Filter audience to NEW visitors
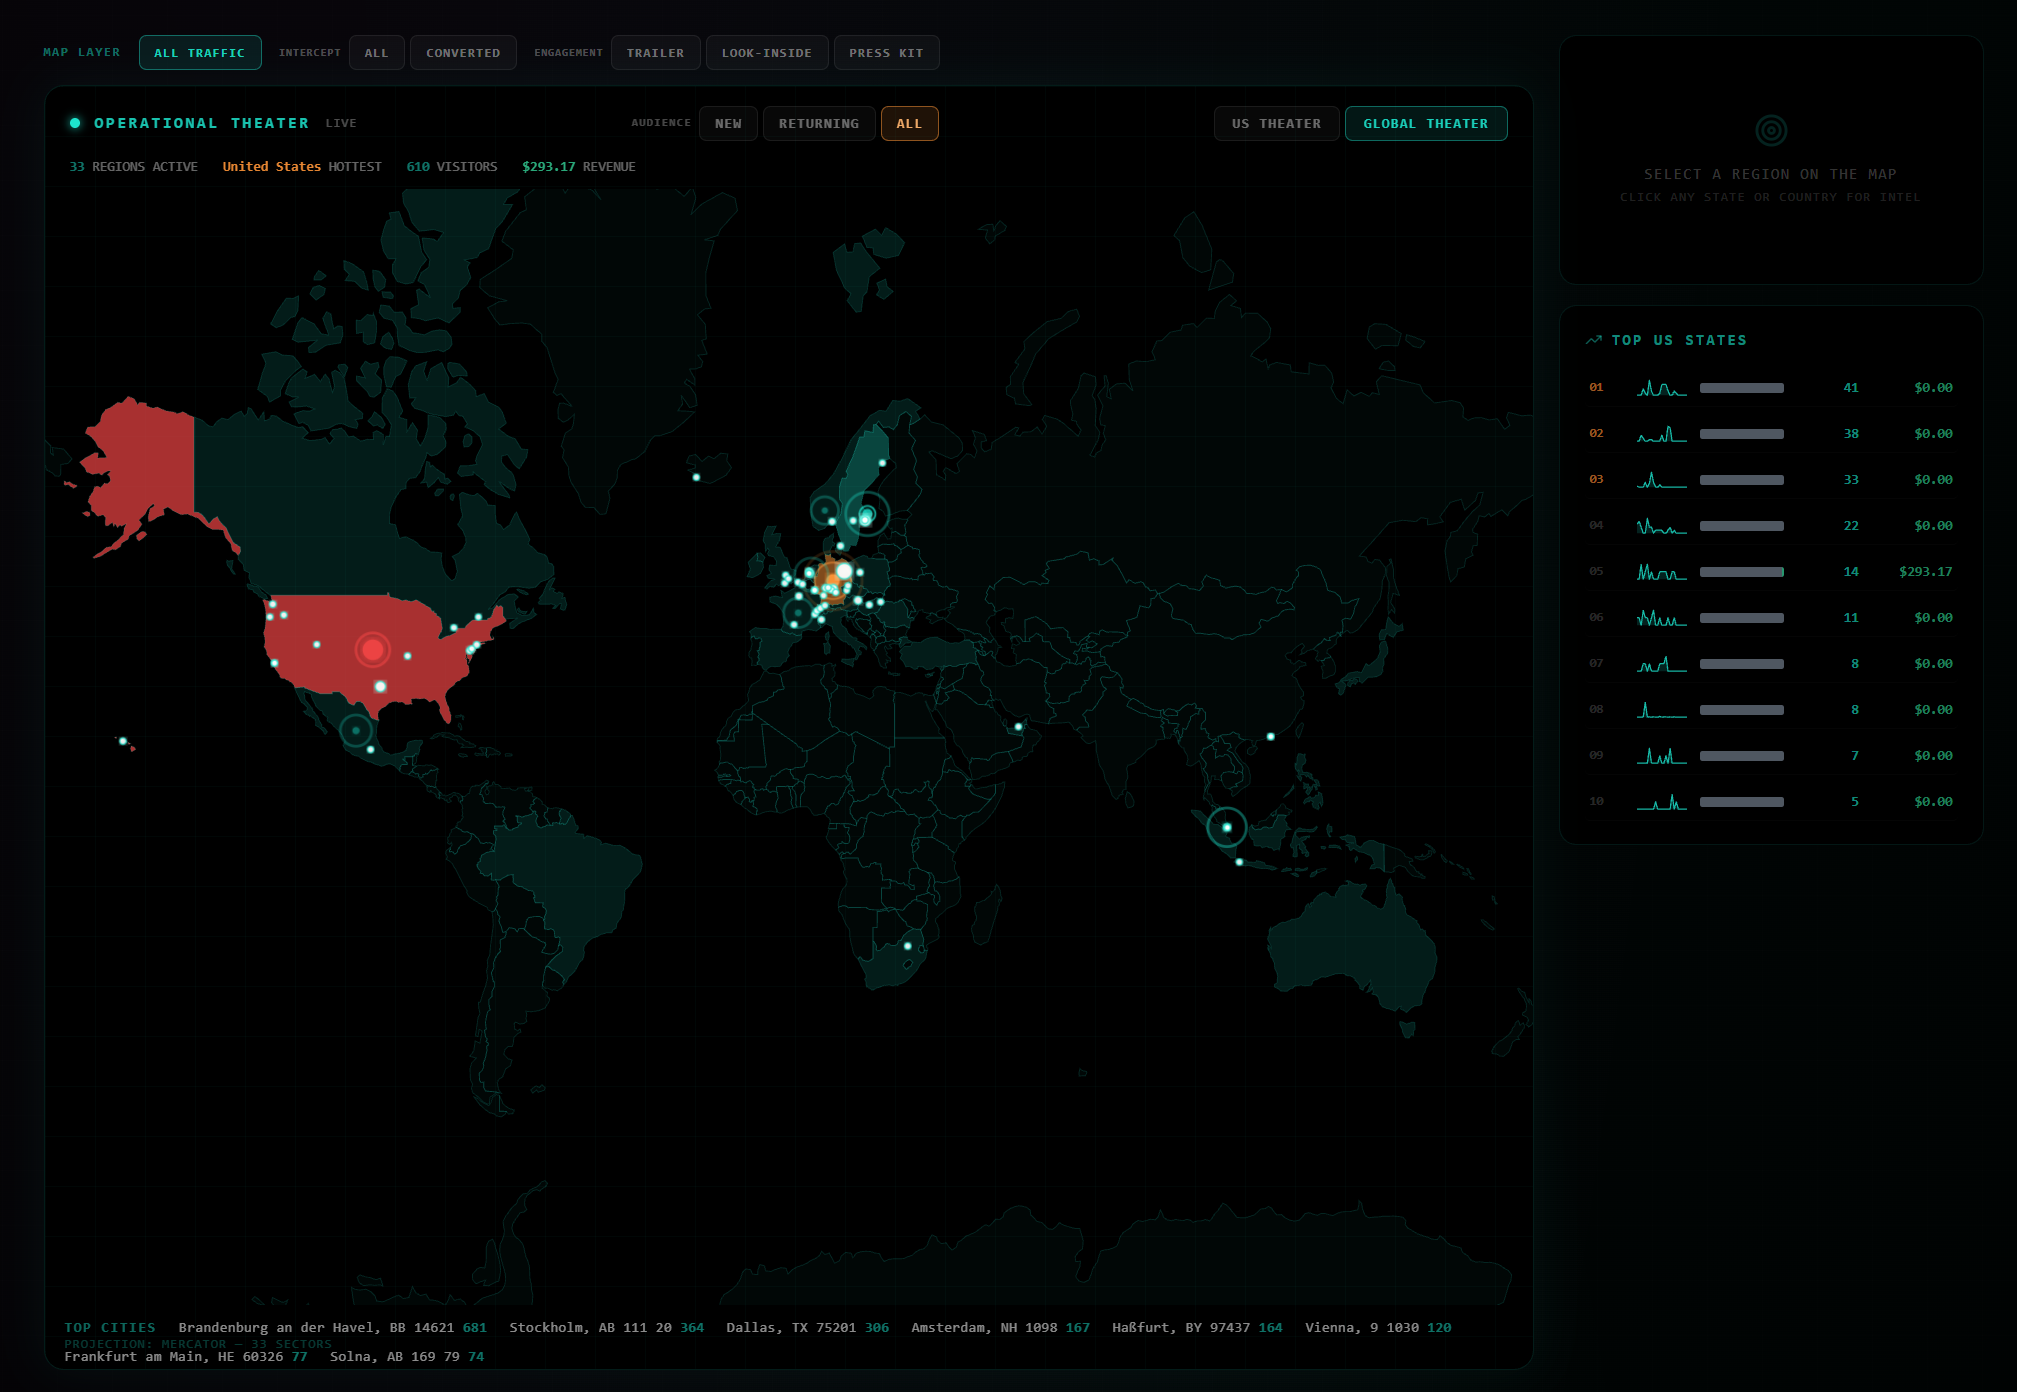This screenshot has width=2017, height=1392. tap(728, 124)
